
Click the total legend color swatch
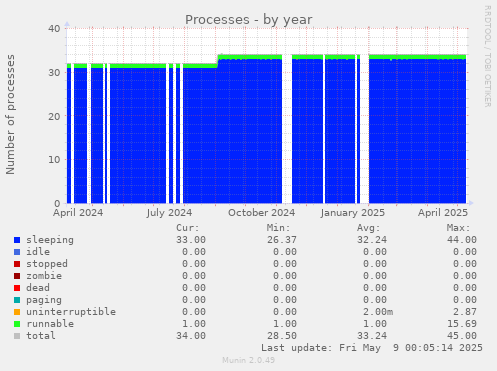coord(17,336)
